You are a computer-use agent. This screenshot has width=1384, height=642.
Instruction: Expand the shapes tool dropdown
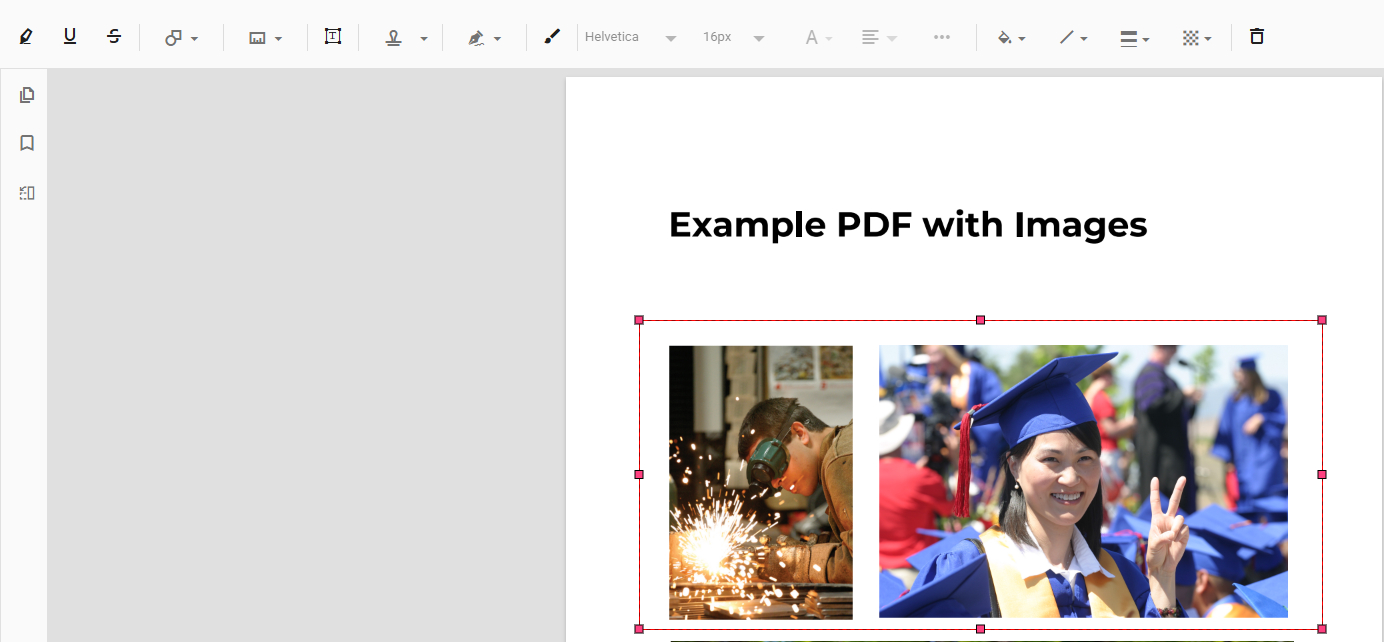pos(182,38)
